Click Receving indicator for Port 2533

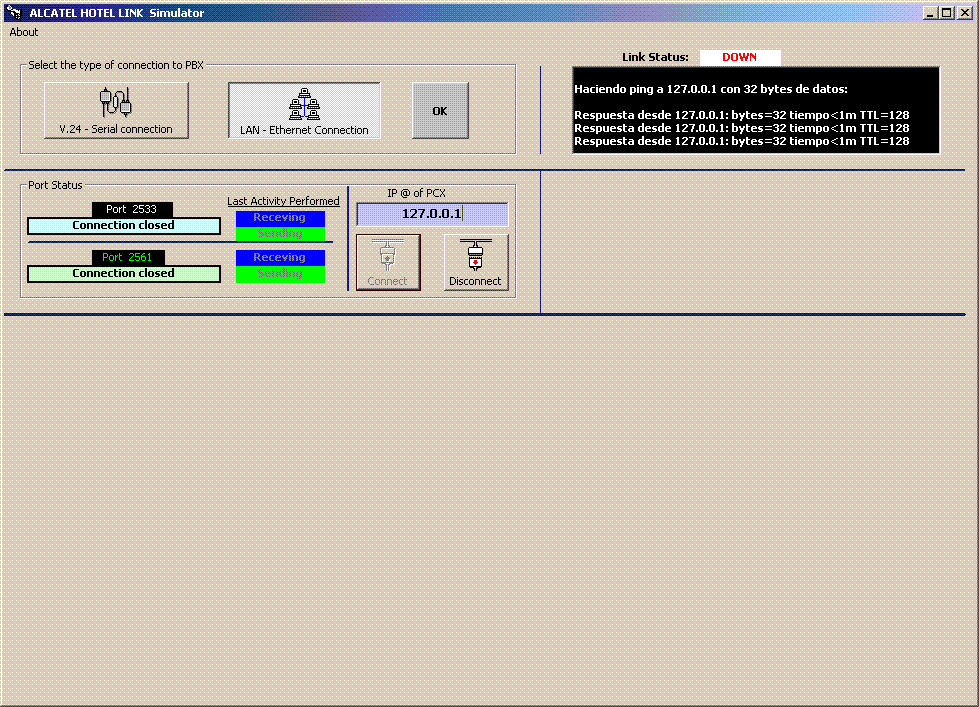[x=280, y=218]
